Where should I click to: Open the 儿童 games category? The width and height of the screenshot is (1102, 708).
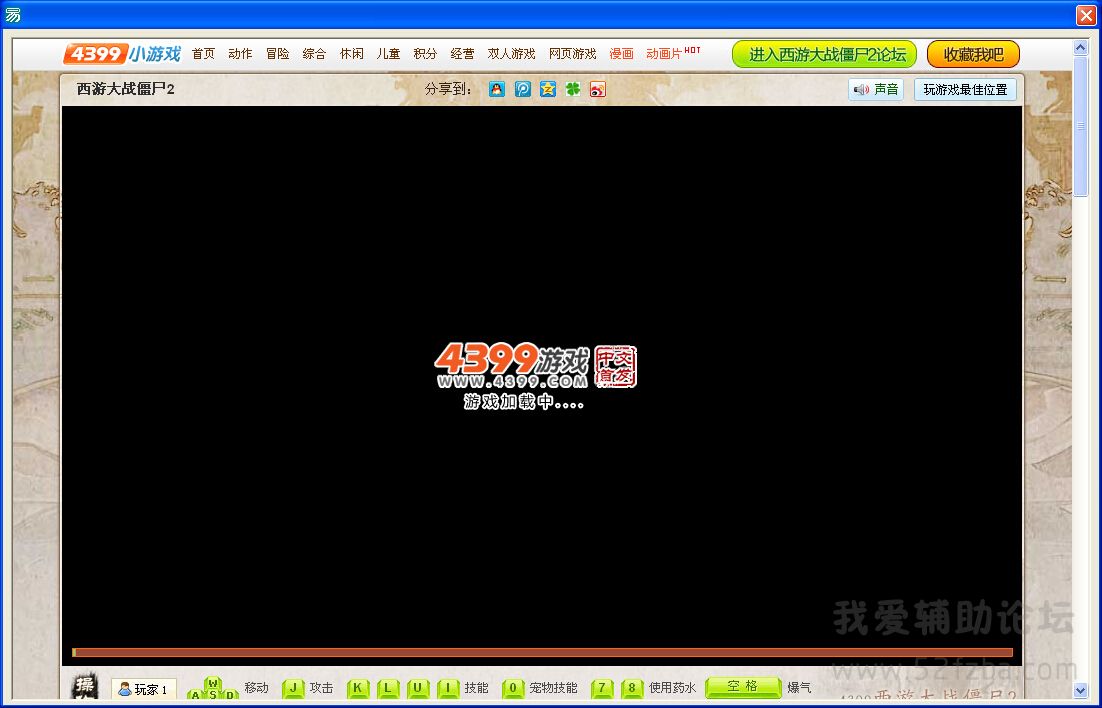(388, 53)
